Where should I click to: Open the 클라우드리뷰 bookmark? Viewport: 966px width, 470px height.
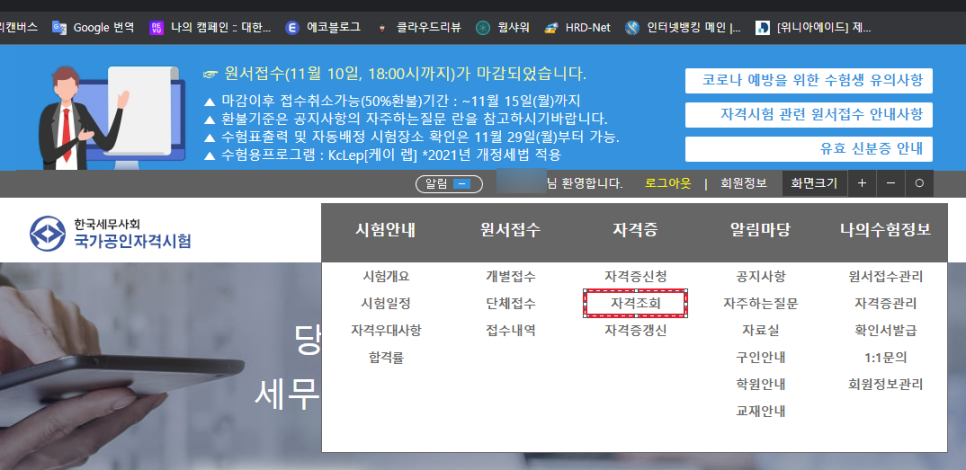click(x=419, y=27)
